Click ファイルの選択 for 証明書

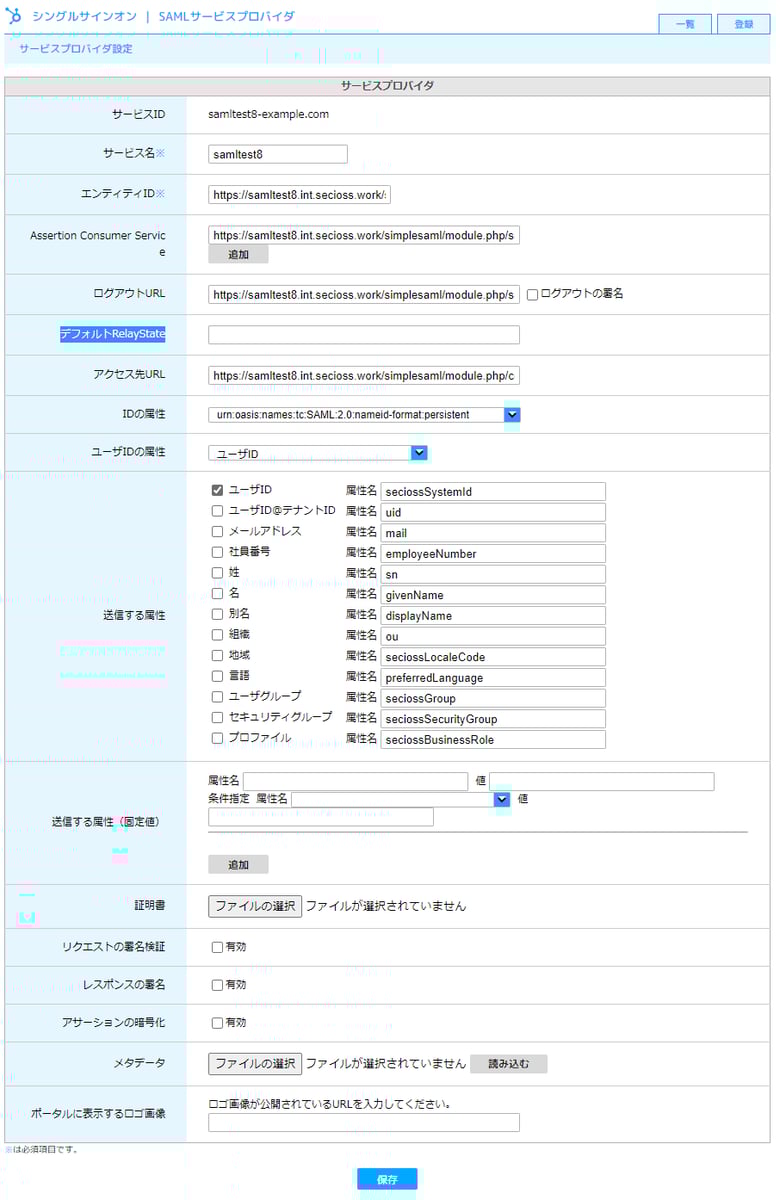tap(255, 906)
